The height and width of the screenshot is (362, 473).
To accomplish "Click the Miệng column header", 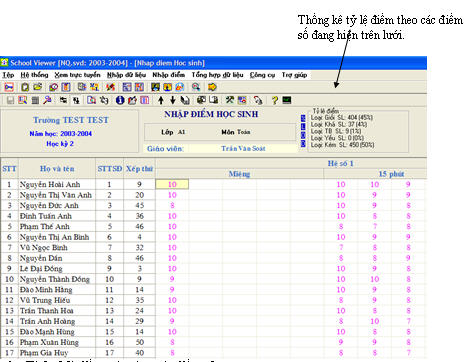I will 239,174.
